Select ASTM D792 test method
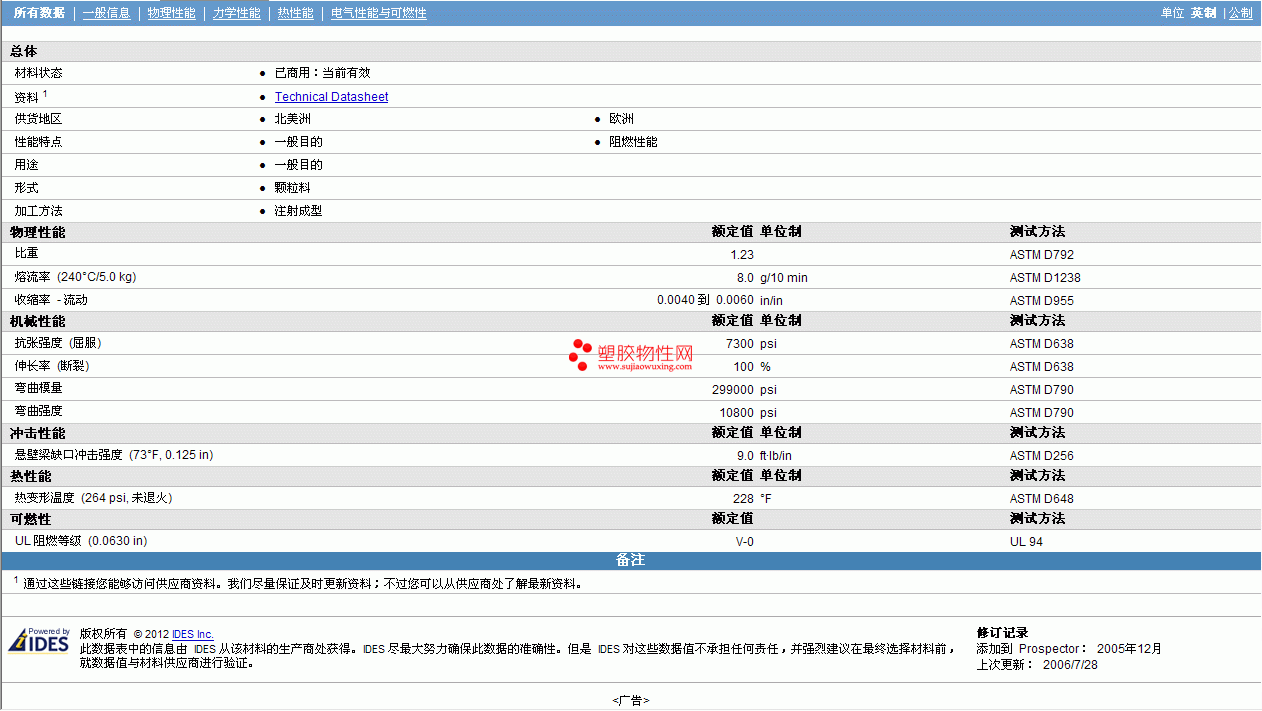 click(1042, 255)
